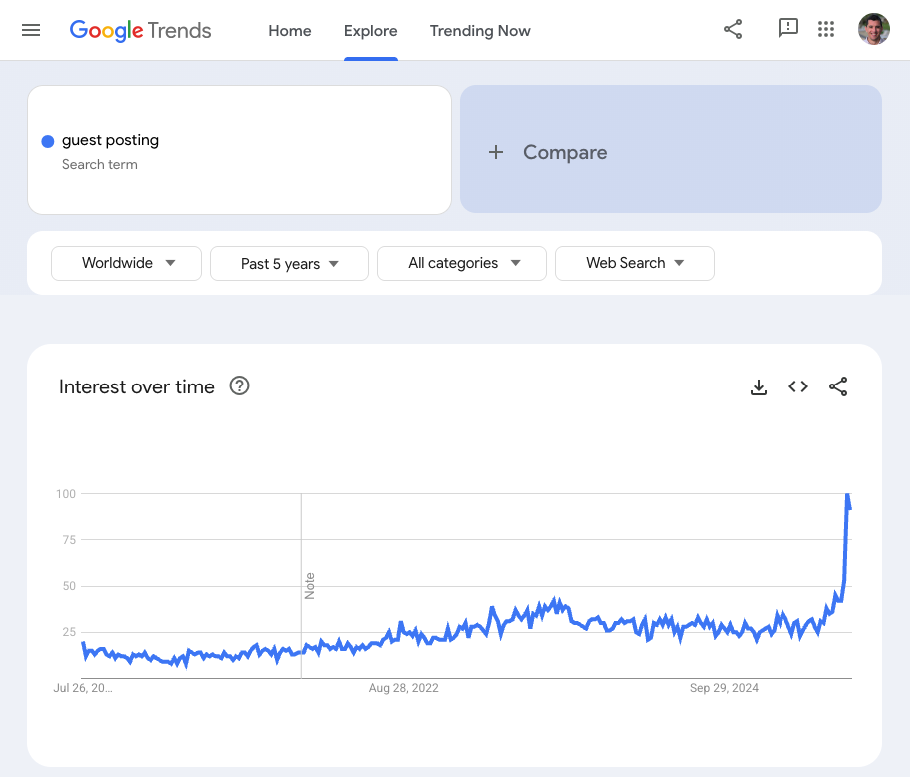Open the Worldwide region dropdown
910x777 pixels.
tap(126, 263)
